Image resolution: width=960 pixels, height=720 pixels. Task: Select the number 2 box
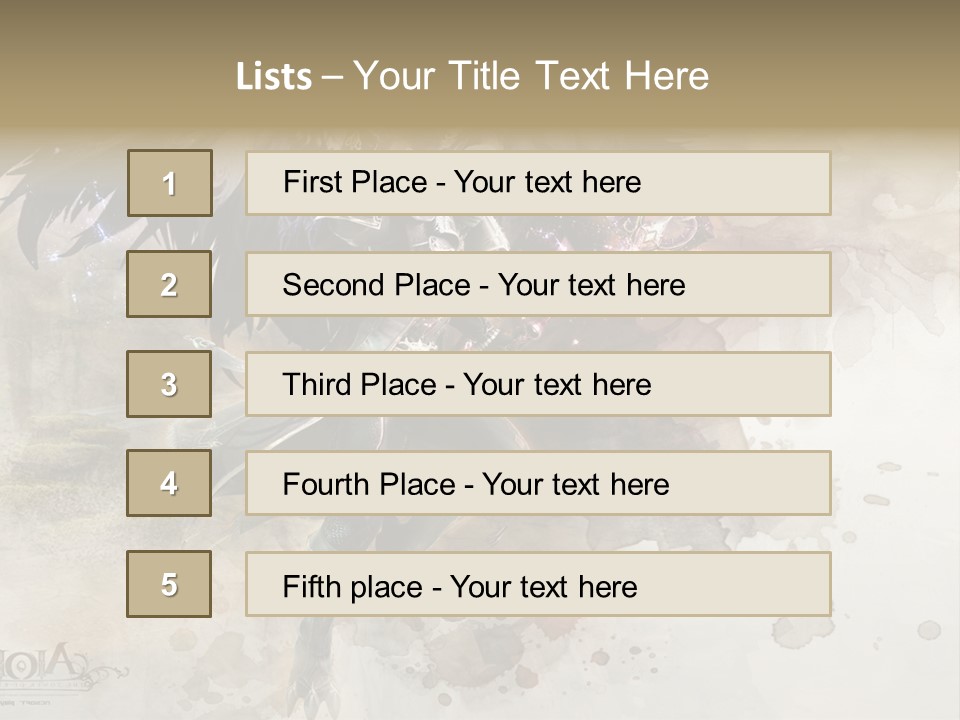169,284
